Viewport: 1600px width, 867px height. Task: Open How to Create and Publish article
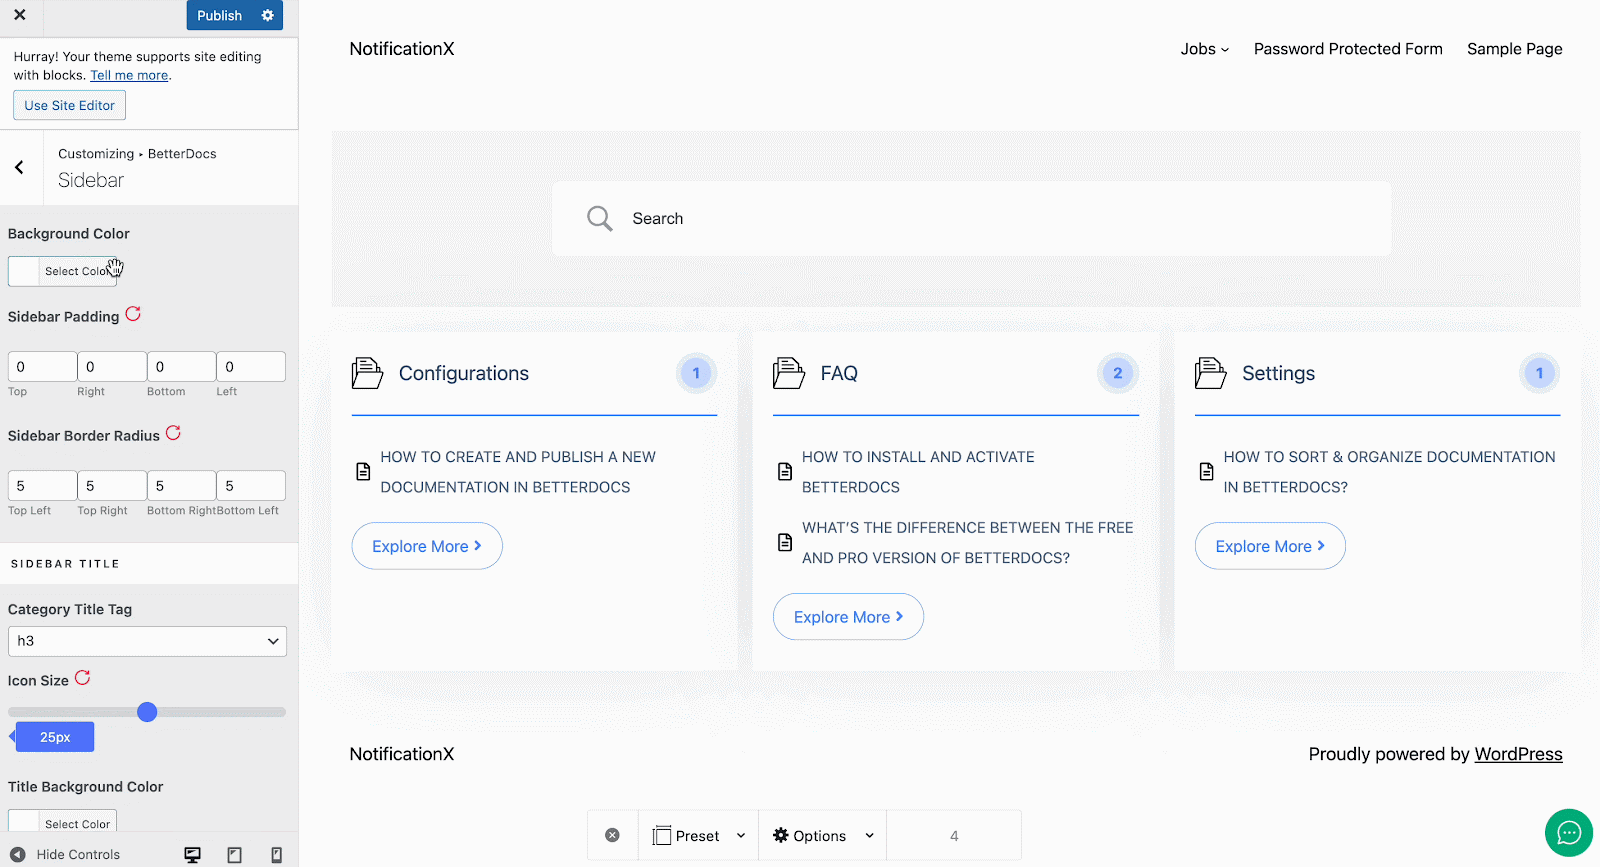click(x=518, y=472)
